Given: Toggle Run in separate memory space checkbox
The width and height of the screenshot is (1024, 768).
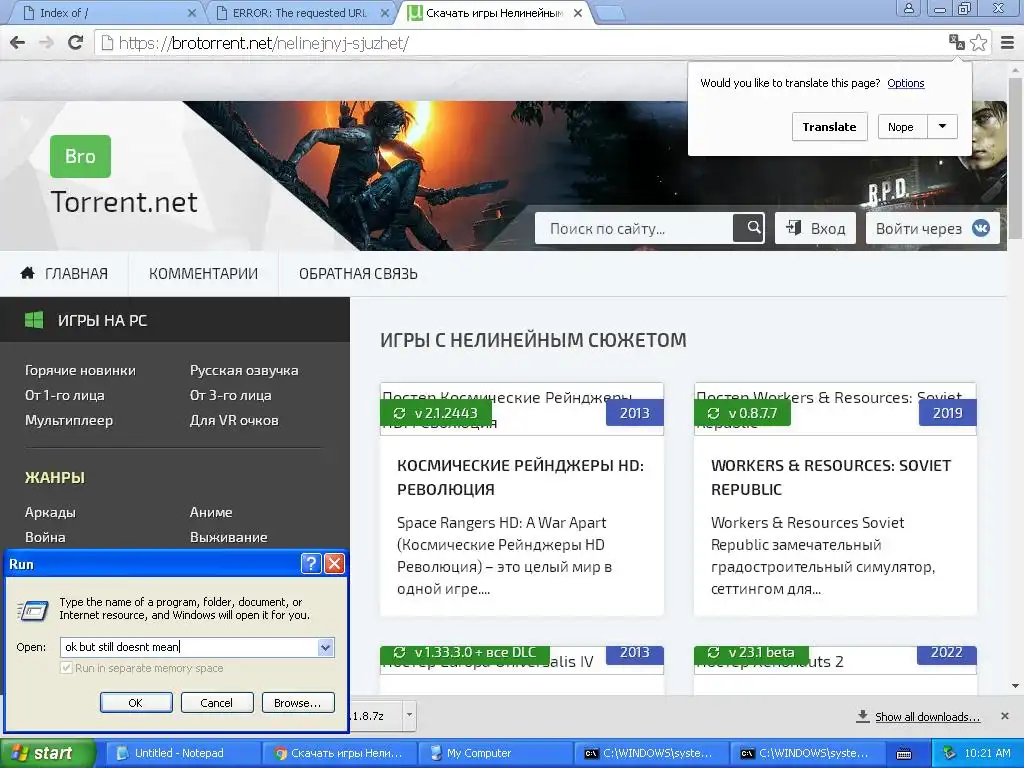Looking at the screenshot, I should point(66,668).
